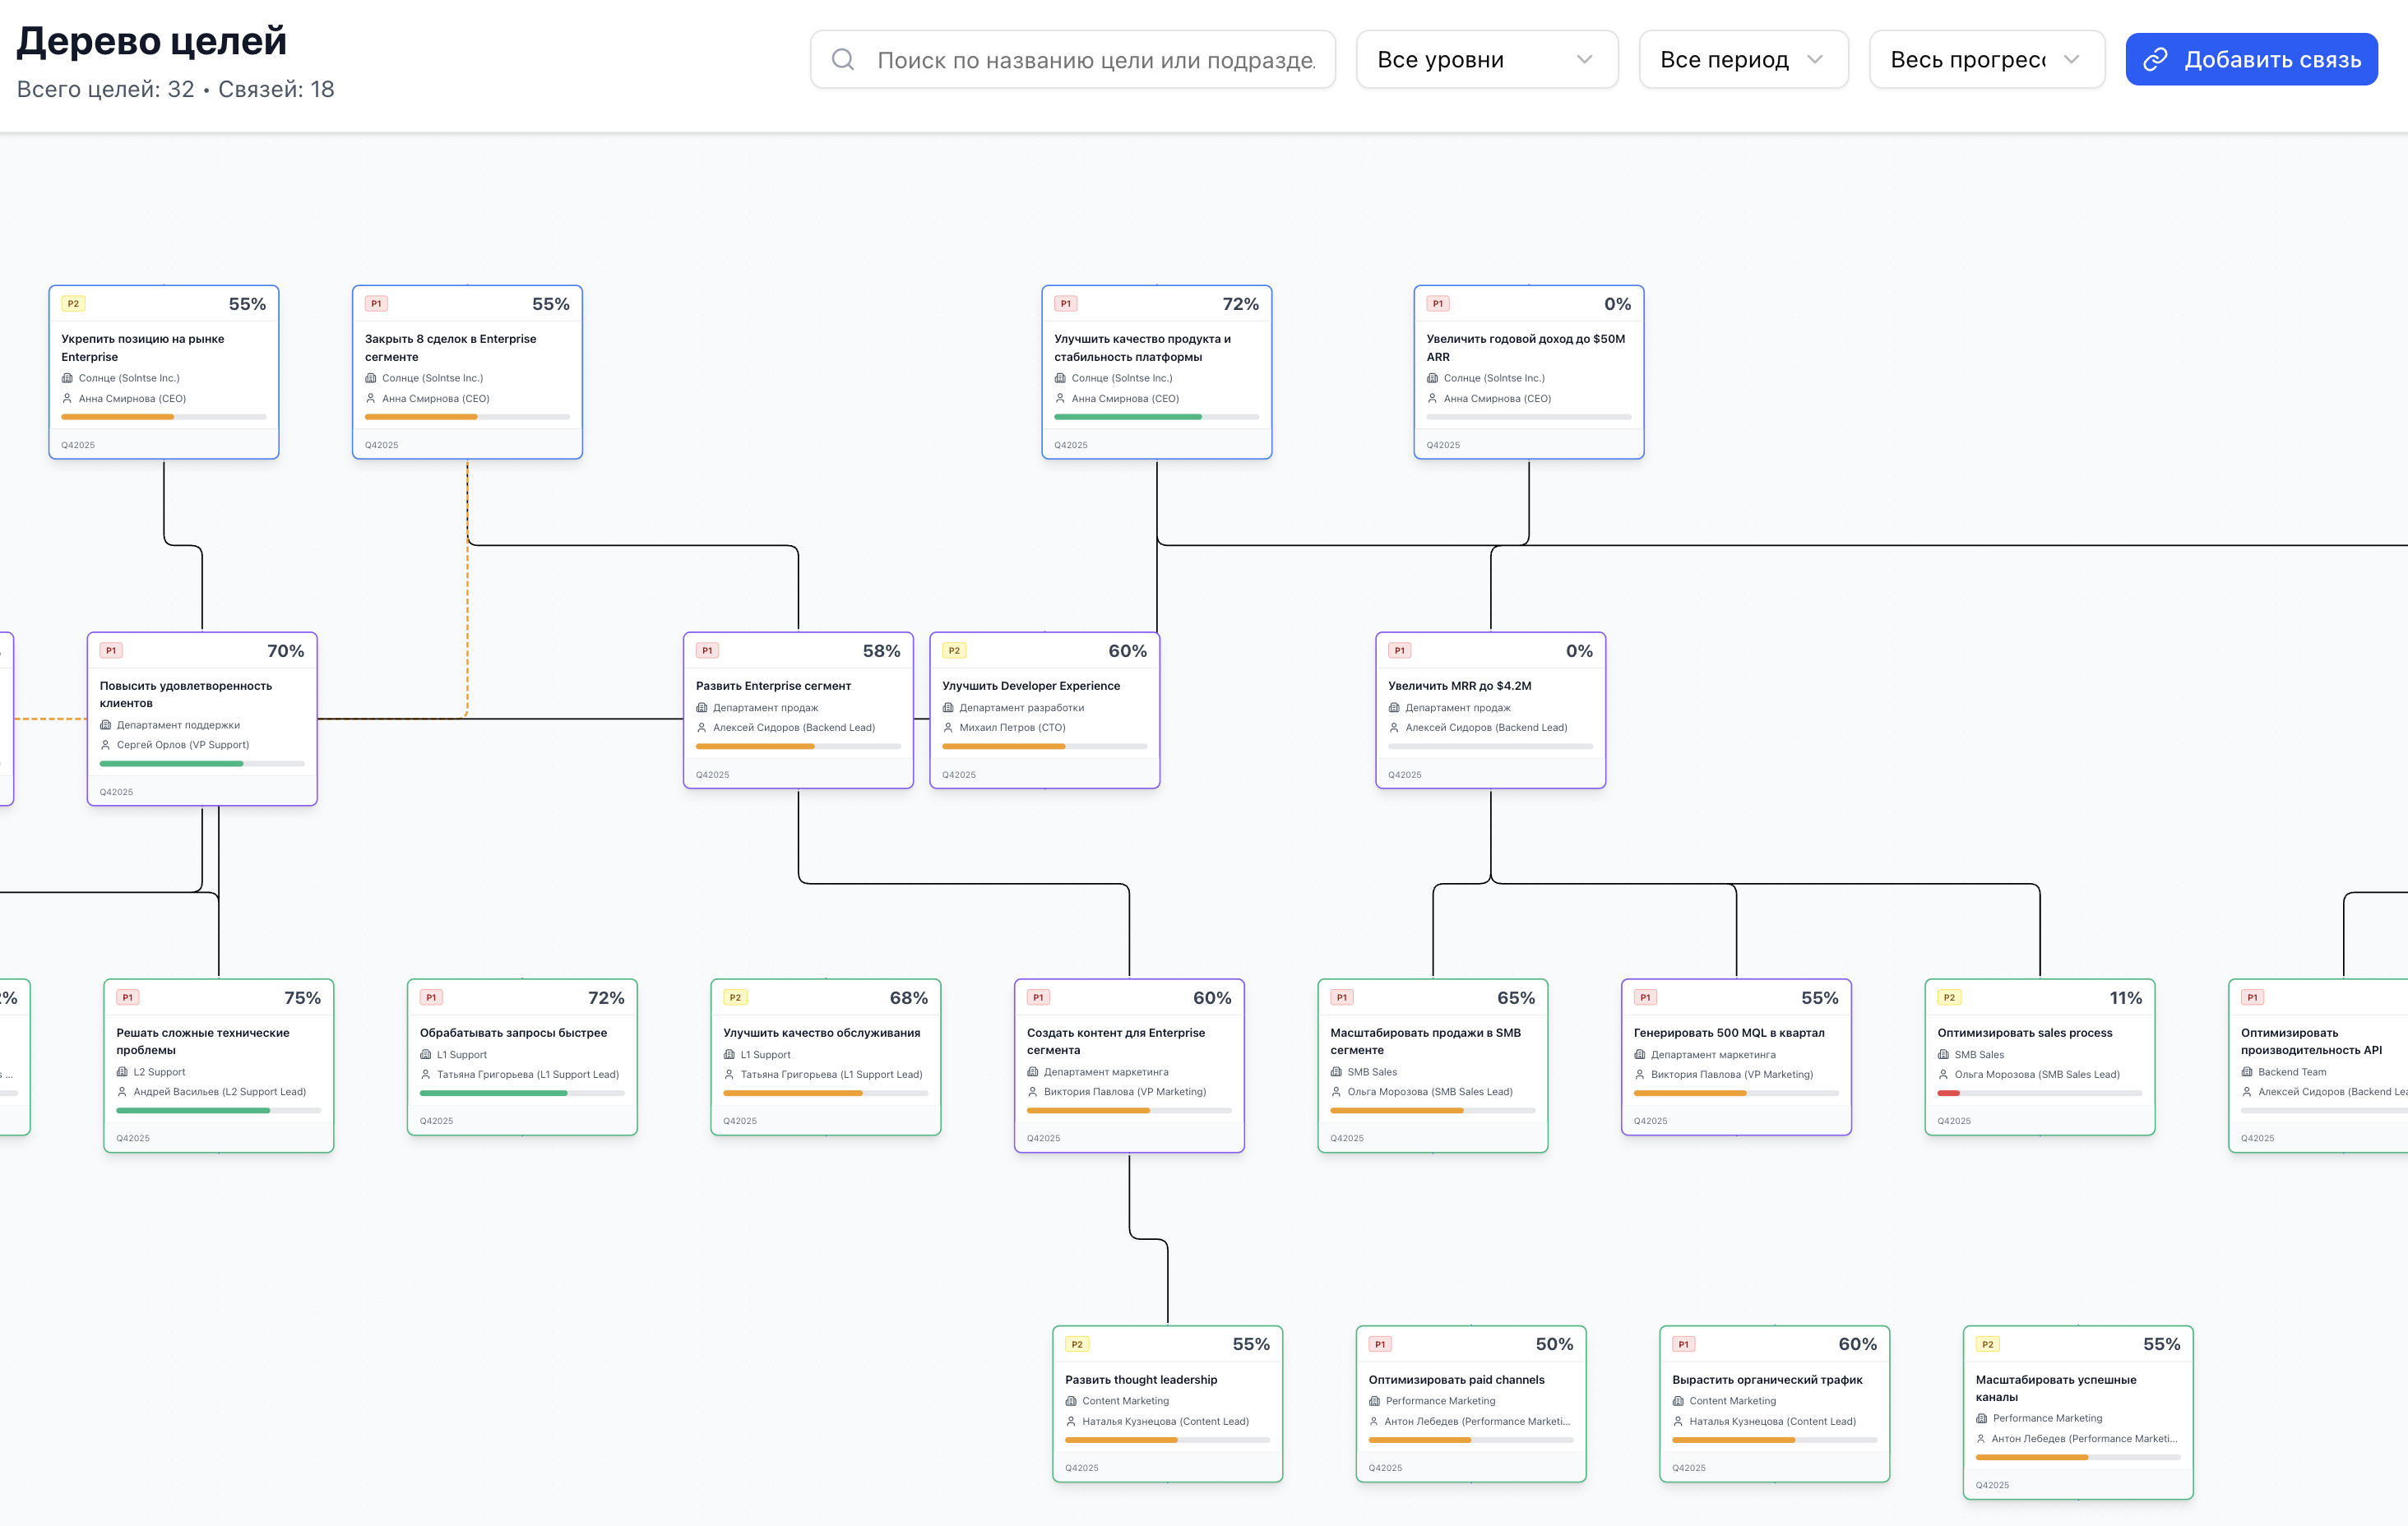The image size is (2408, 1526).
Task: Open the Улучшить Developer Experience goal card
Action: 1044,686
